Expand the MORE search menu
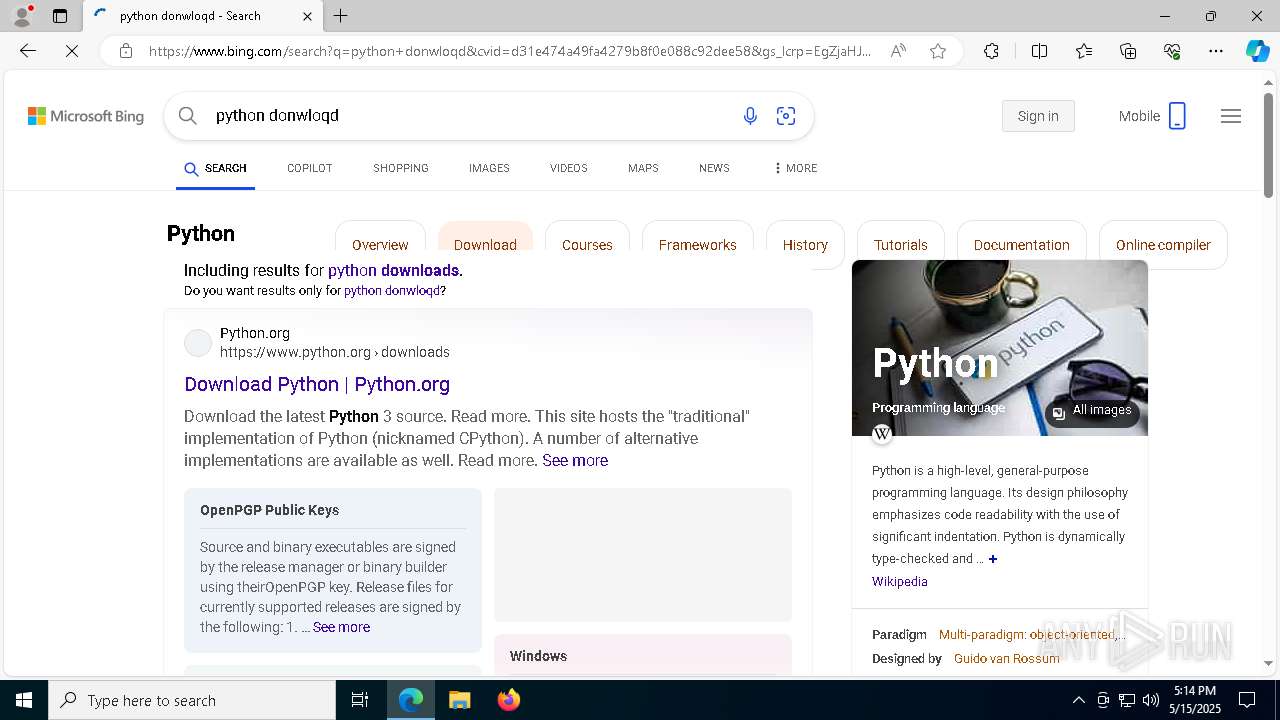Screen dimensions: 1280x720 [795, 168]
